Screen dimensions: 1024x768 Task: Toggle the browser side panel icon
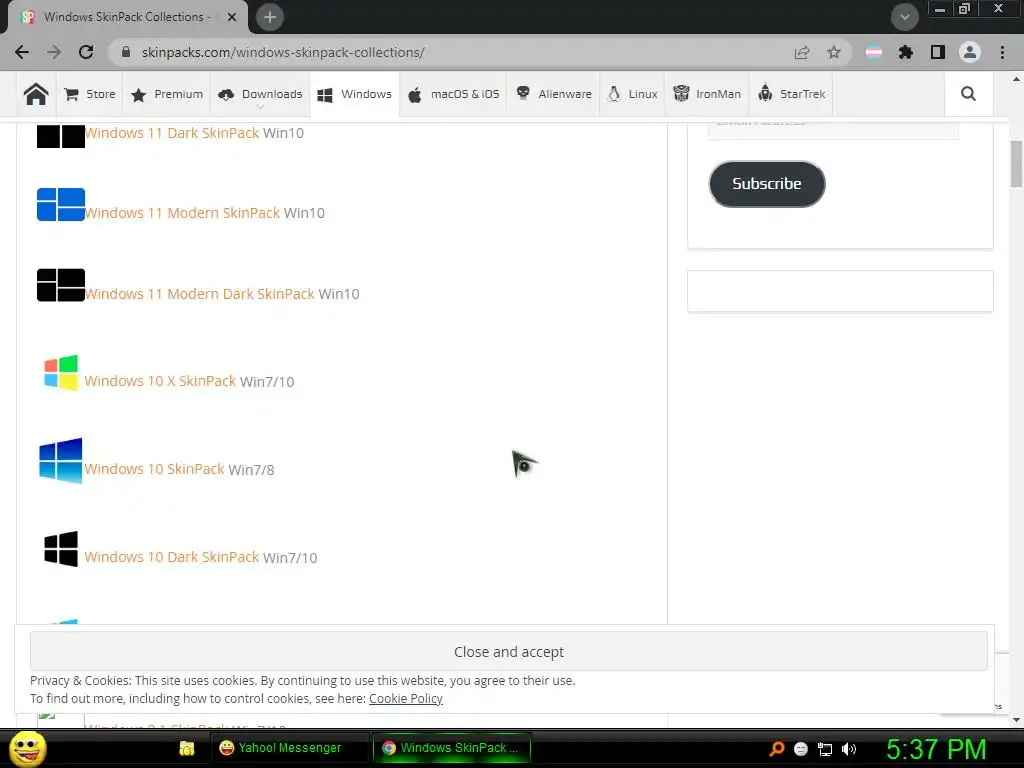(938, 52)
